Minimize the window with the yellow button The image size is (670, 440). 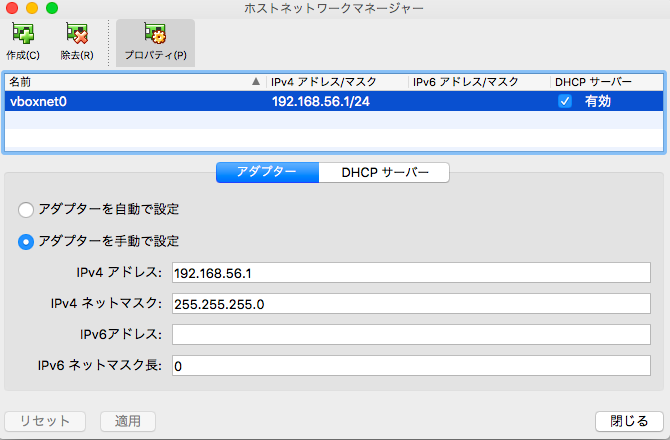coord(32,8)
